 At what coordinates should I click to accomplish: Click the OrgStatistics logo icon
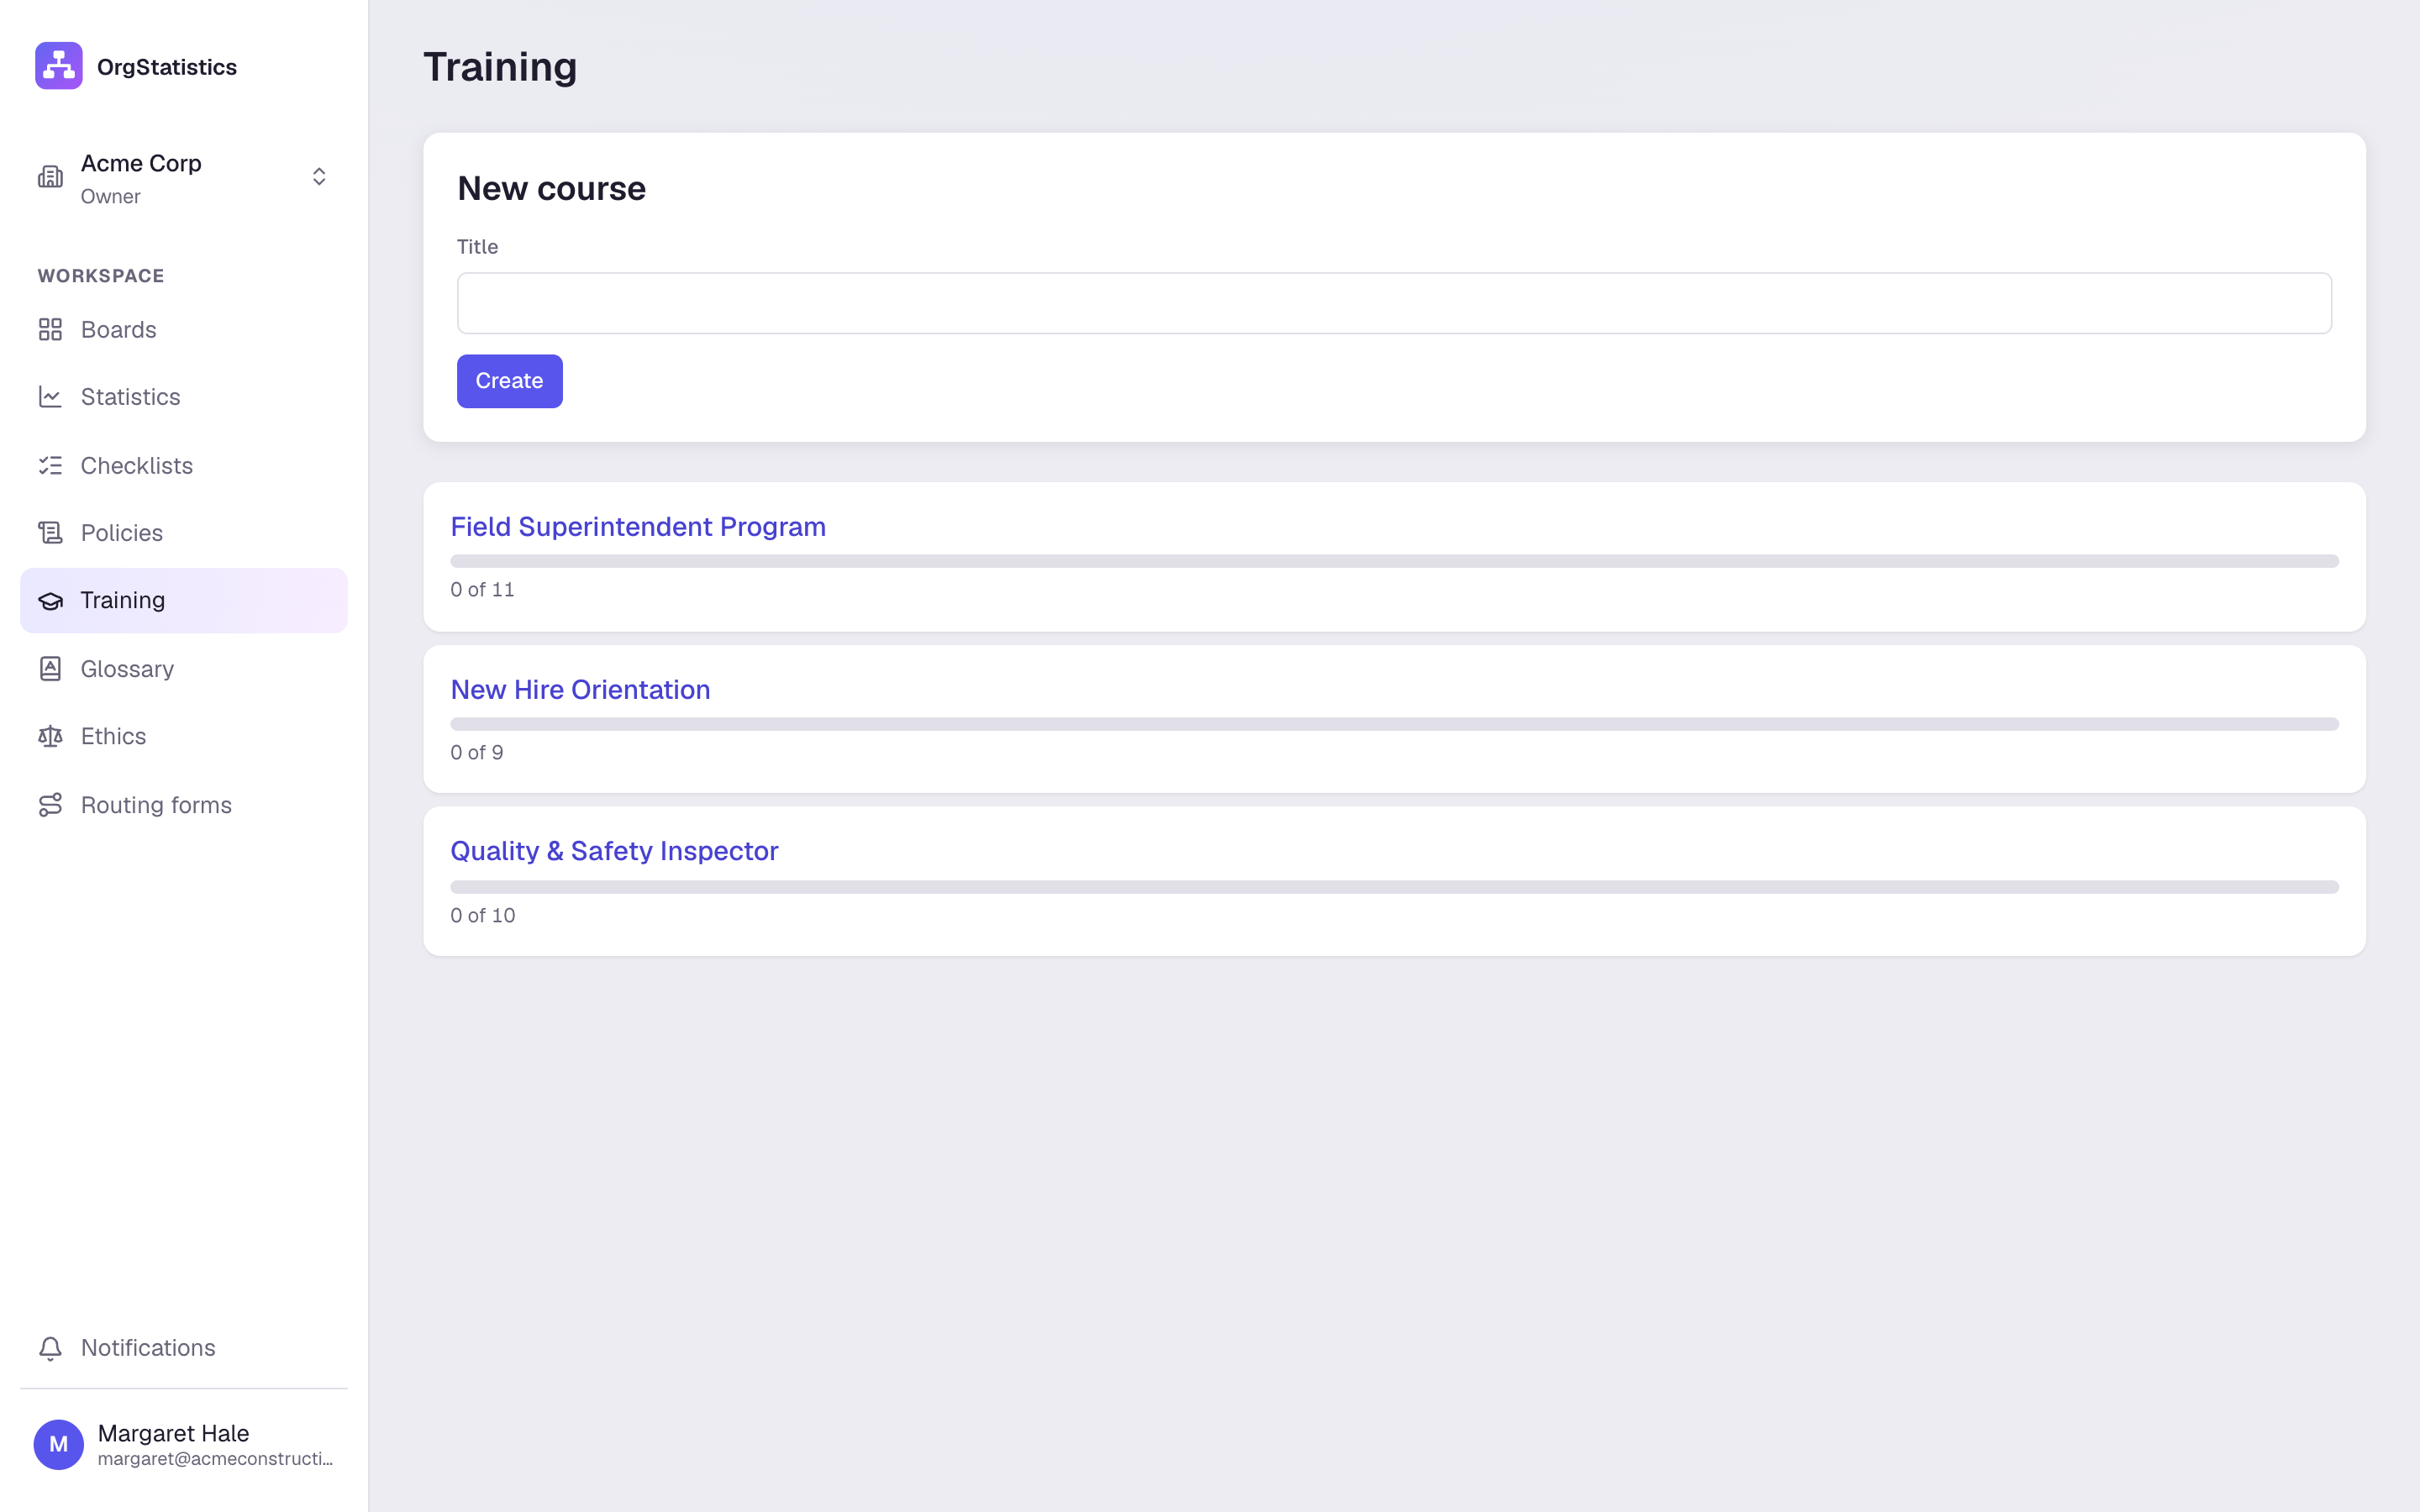point(59,66)
